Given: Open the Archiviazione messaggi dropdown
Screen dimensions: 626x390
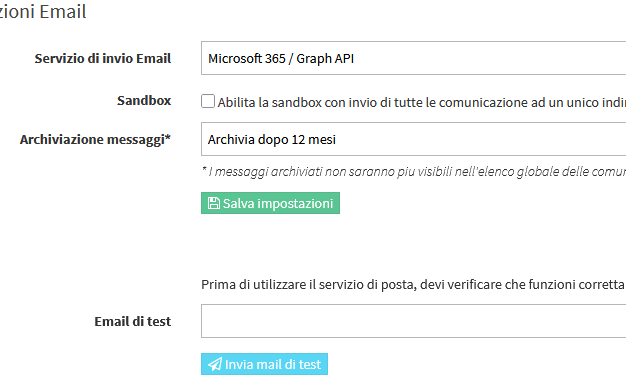Looking at the screenshot, I should (x=414, y=139).
